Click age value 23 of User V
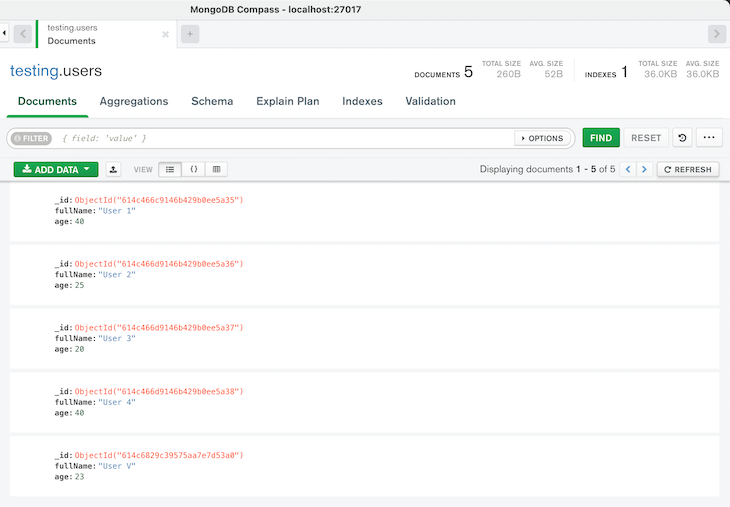 (x=80, y=477)
